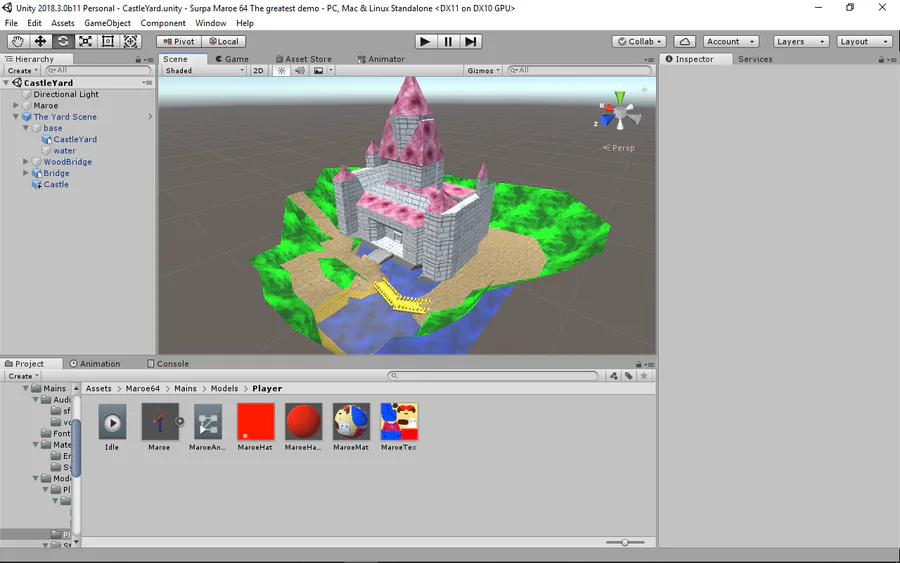Toggle Local handle rotation
The height and width of the screenshot is (563, 900).
[x=224, y=41]
